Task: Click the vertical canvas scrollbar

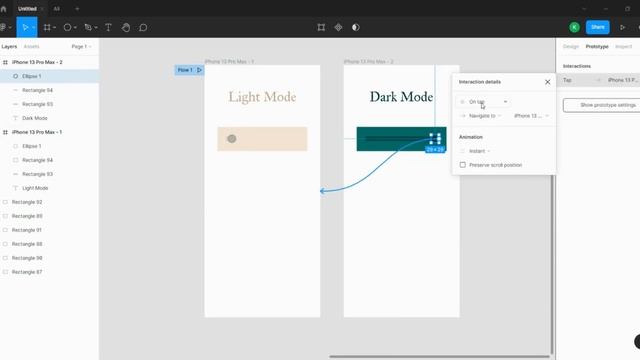Action: point(552,264)
